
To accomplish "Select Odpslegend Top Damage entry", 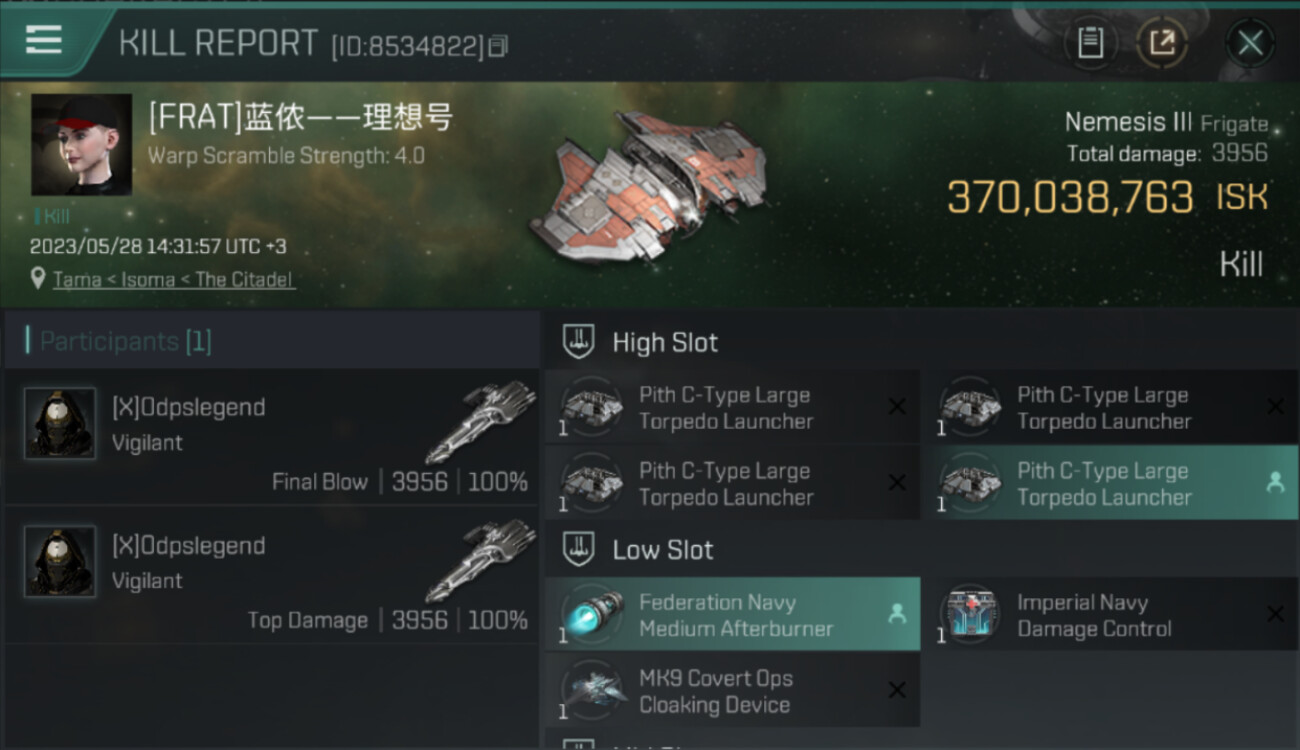I will 272,575.
